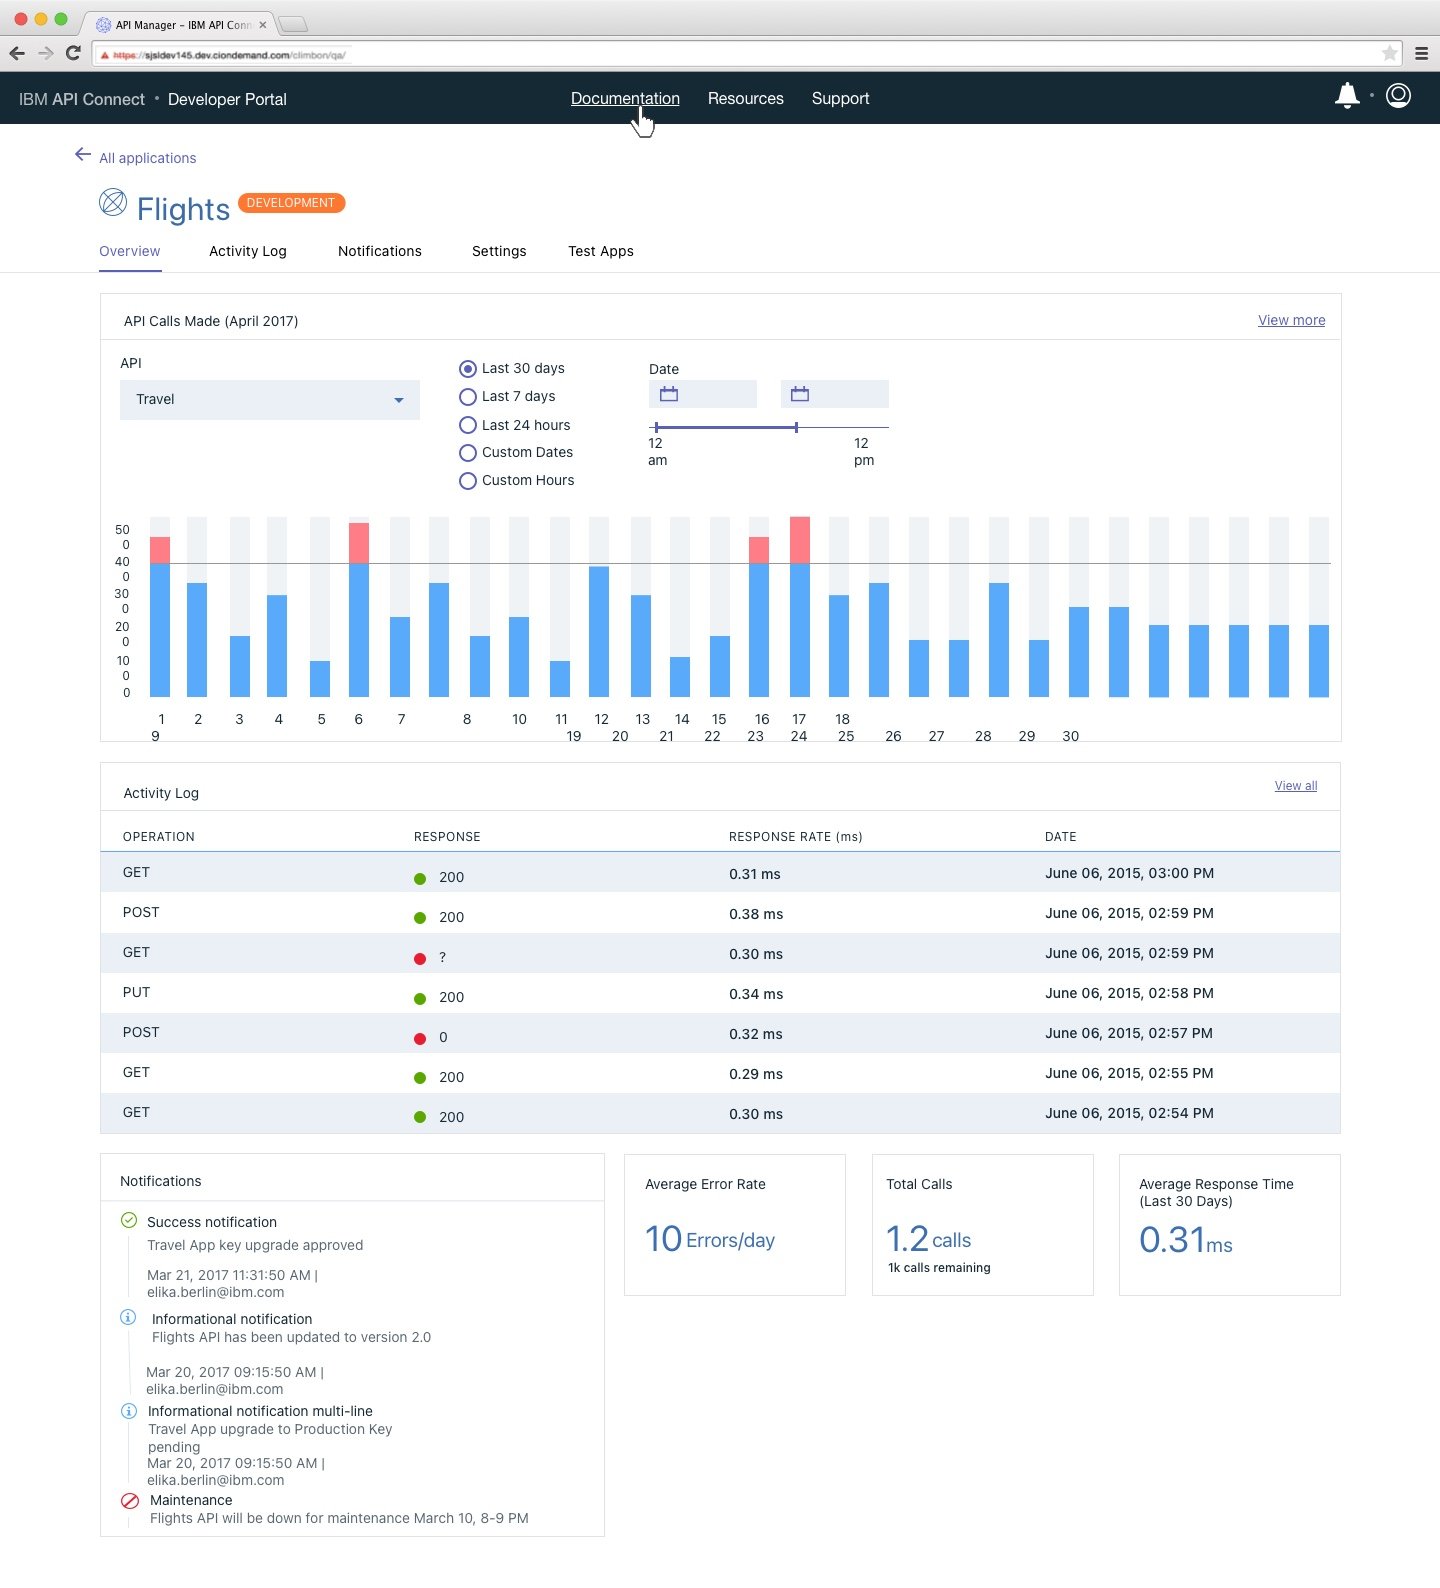Open the browser hamburger menu
The height and width of the screenshot is (1588, 1440).
(1421, 54)
